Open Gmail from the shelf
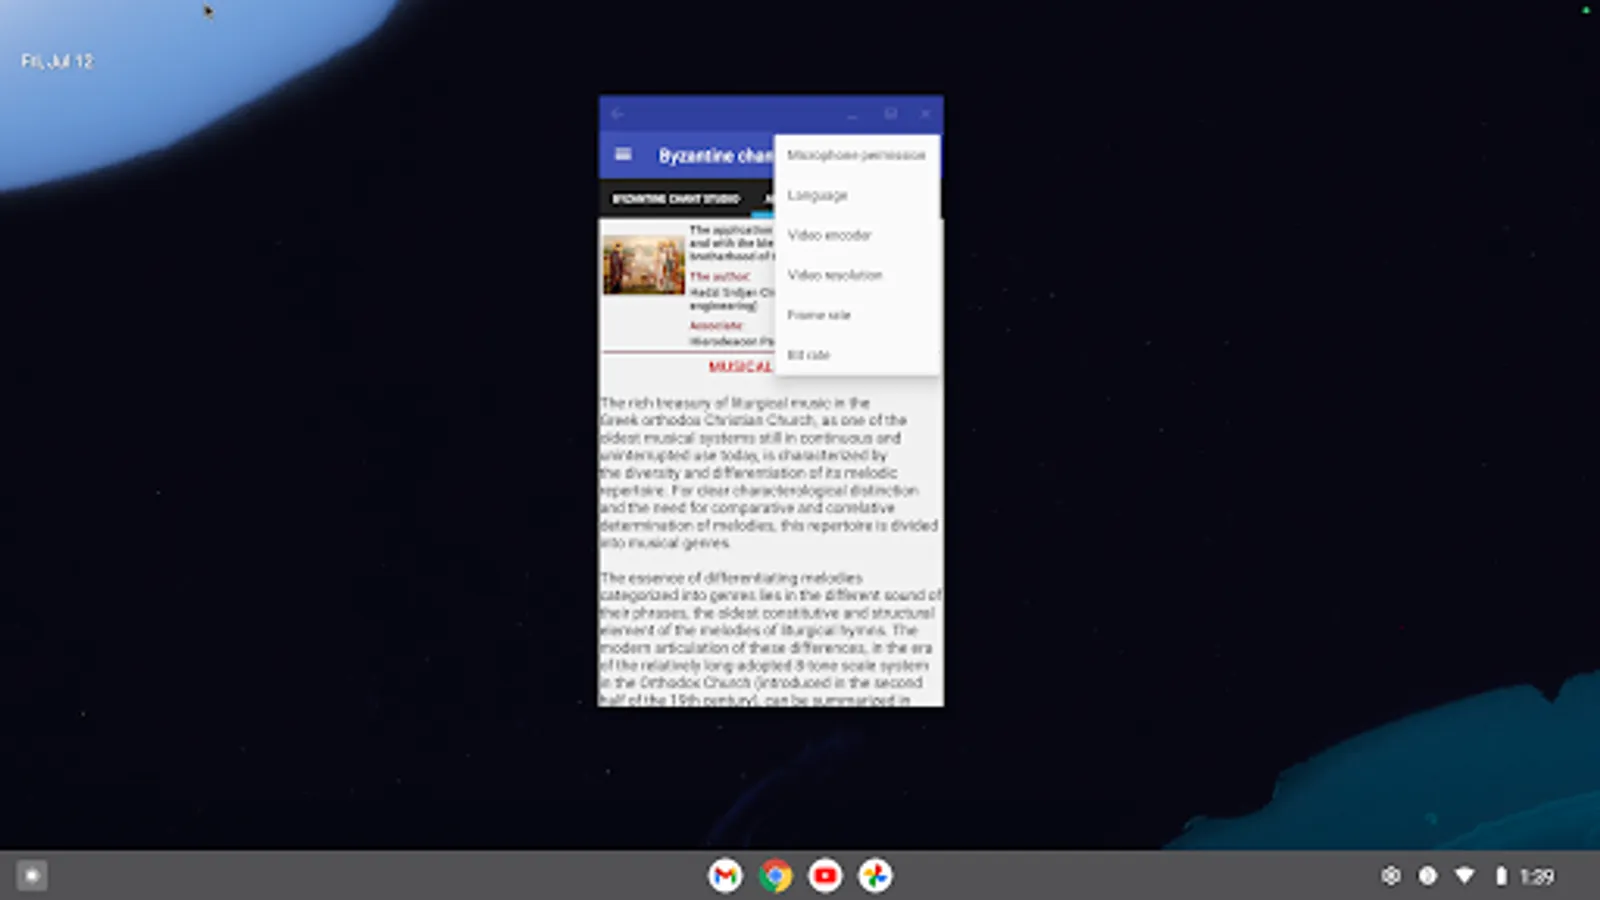The width and height of the screenshot is (1600, 900). coord(725,875)
